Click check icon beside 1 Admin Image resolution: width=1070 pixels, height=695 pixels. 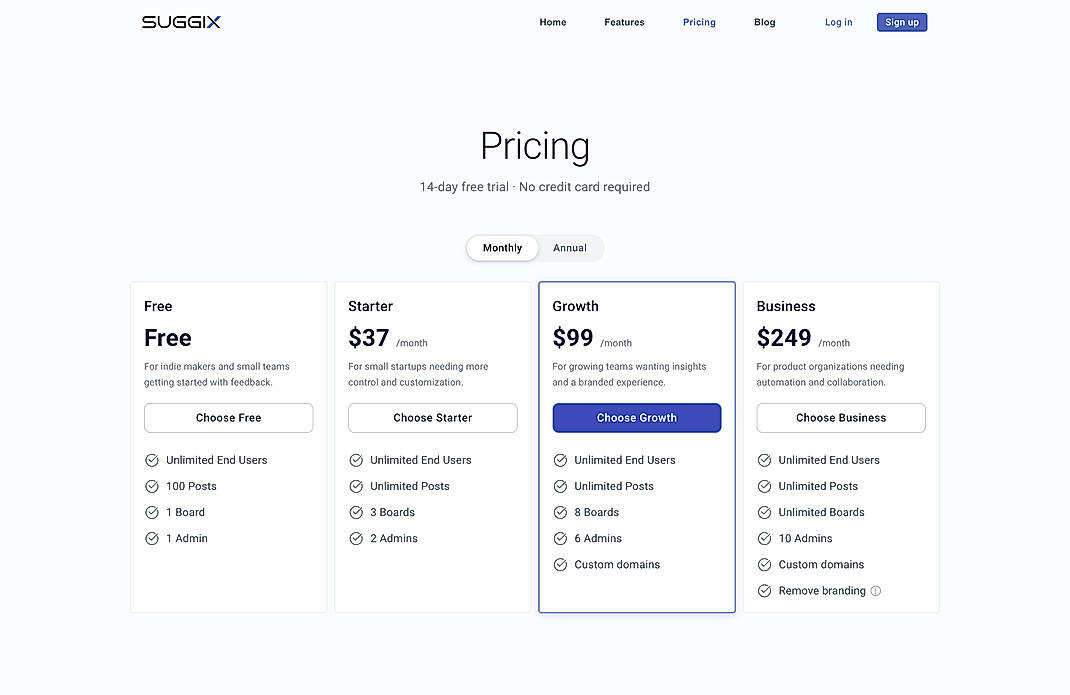click(x=151, y=539)
